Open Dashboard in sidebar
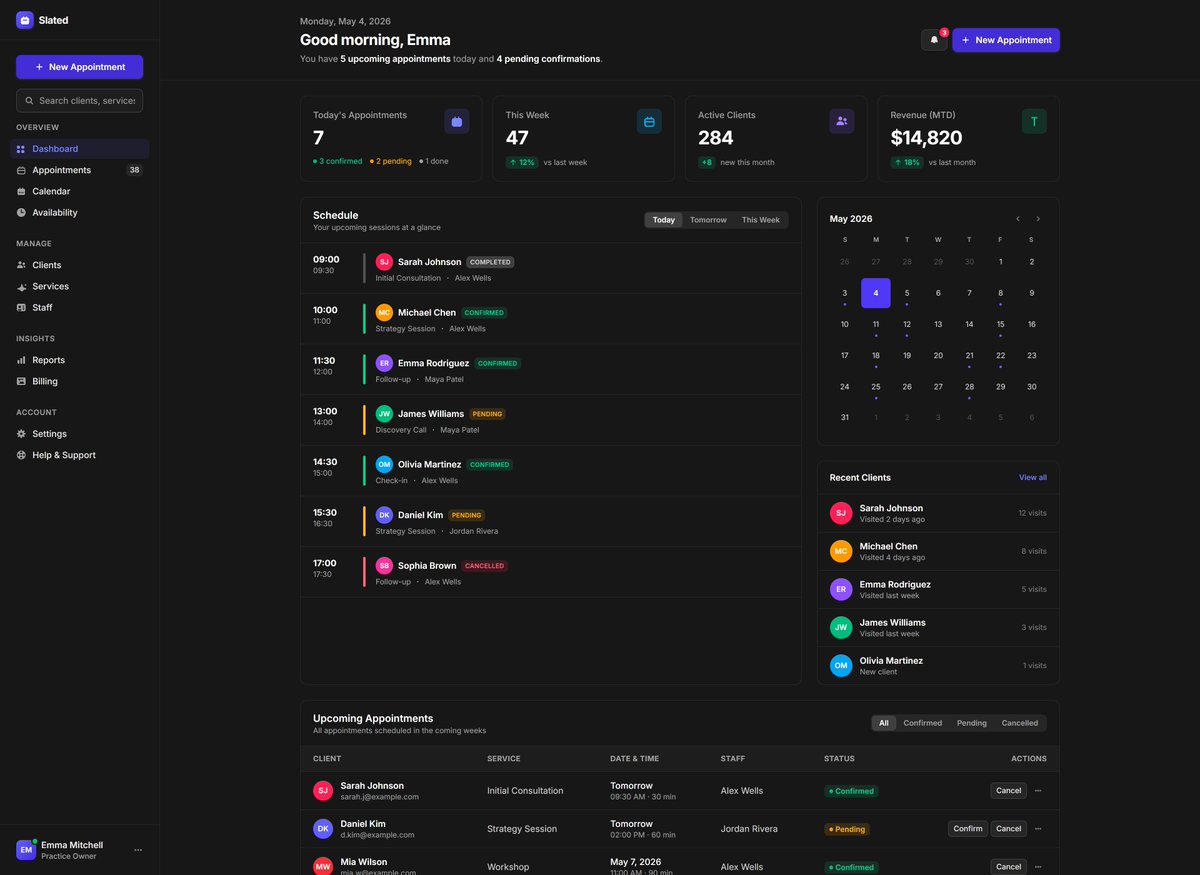 (80, 149)
